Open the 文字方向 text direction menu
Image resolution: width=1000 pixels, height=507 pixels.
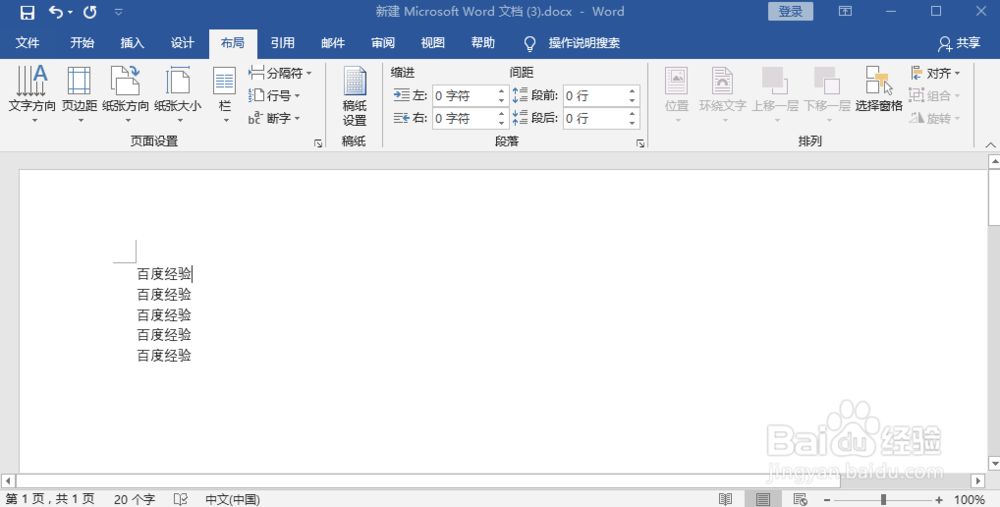point(32,94)
